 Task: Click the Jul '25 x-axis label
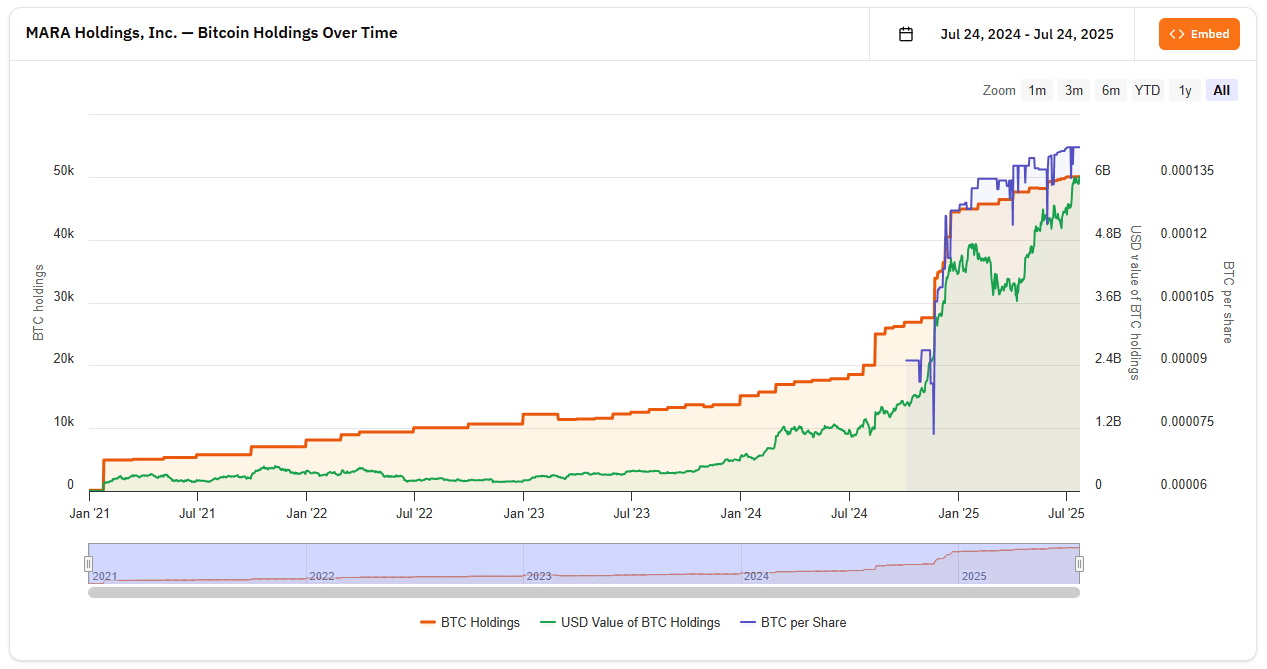(x=1066, y=513)
